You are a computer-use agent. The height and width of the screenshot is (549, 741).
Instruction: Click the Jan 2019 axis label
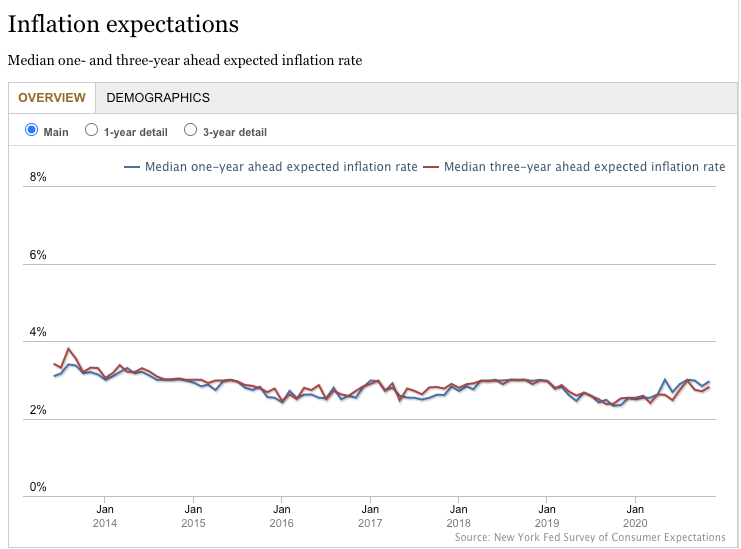click(546, 515)
